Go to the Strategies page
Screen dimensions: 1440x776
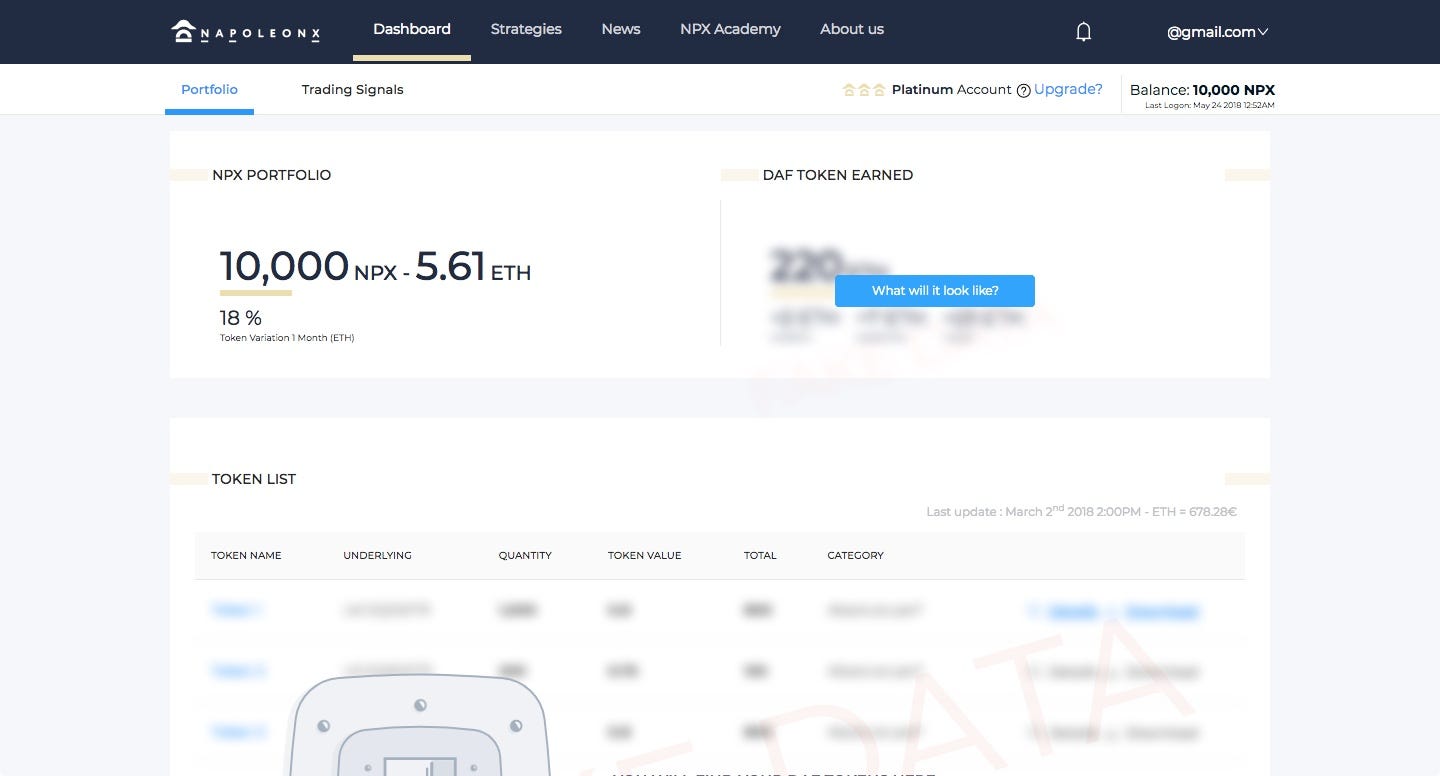pos(526,29)
